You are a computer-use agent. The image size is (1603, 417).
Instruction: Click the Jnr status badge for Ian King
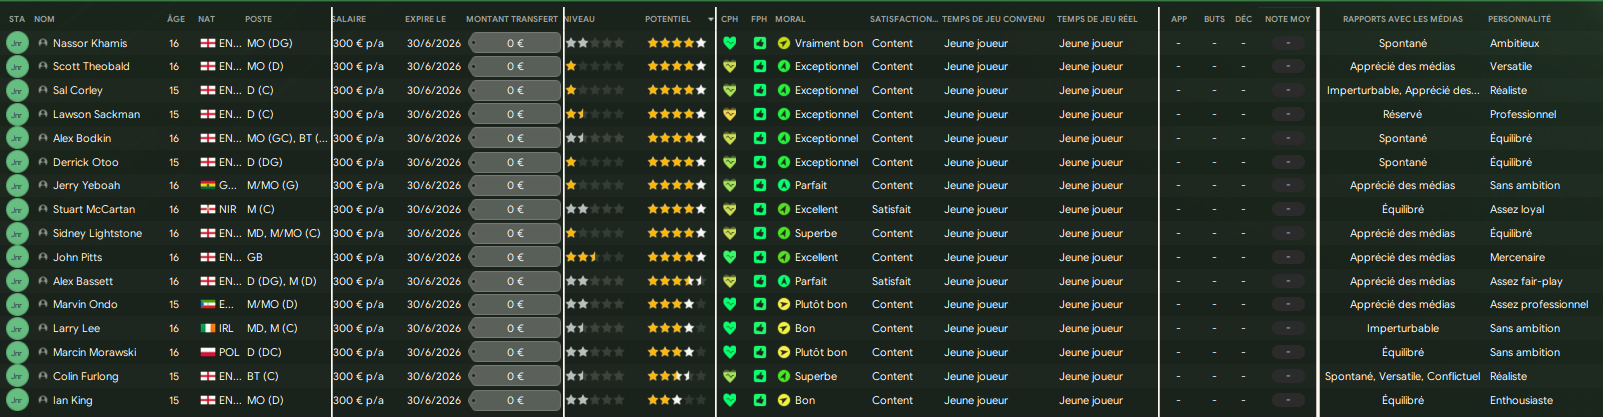click(x=17, y=400)
